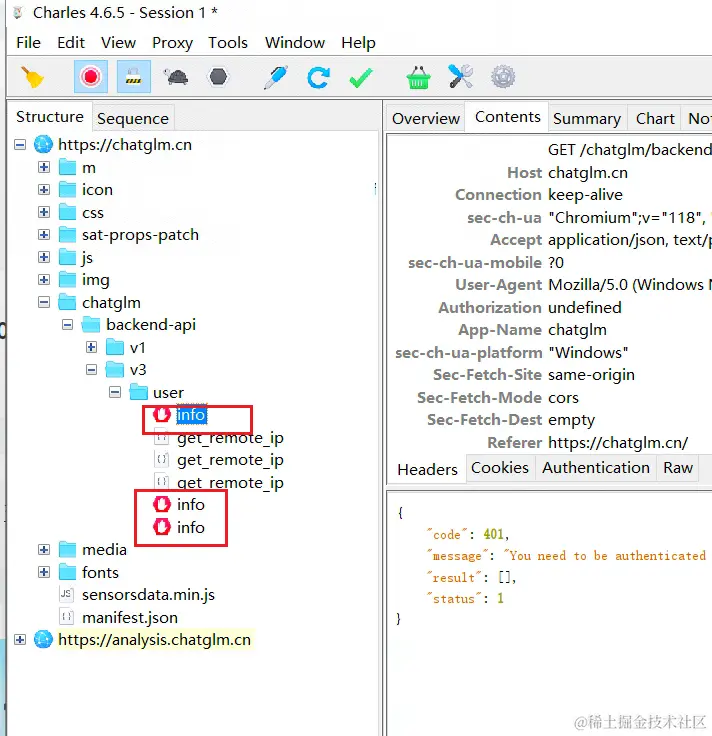This screenshot has width=712, height=736.
Task: Click the backend-api folder icon
Action: (91, 325)
